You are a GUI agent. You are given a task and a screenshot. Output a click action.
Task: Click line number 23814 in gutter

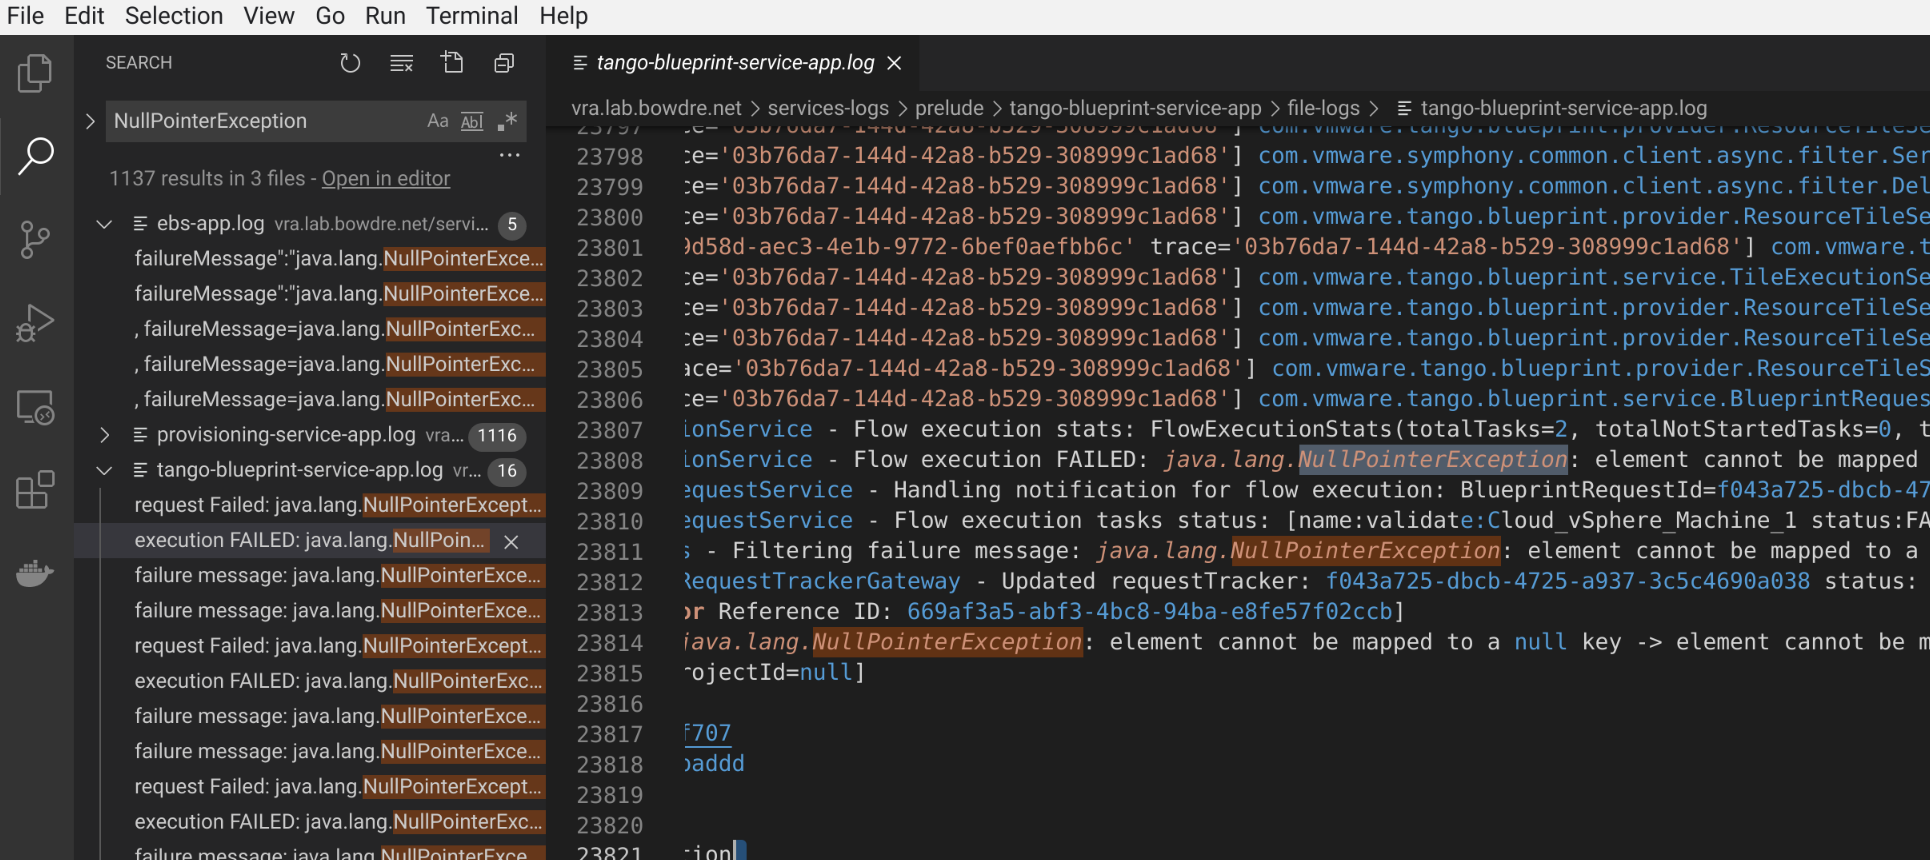point(609,642)
